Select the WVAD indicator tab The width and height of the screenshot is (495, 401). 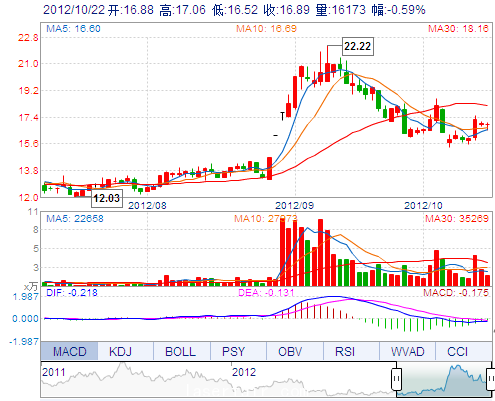[x=407, y=351]
